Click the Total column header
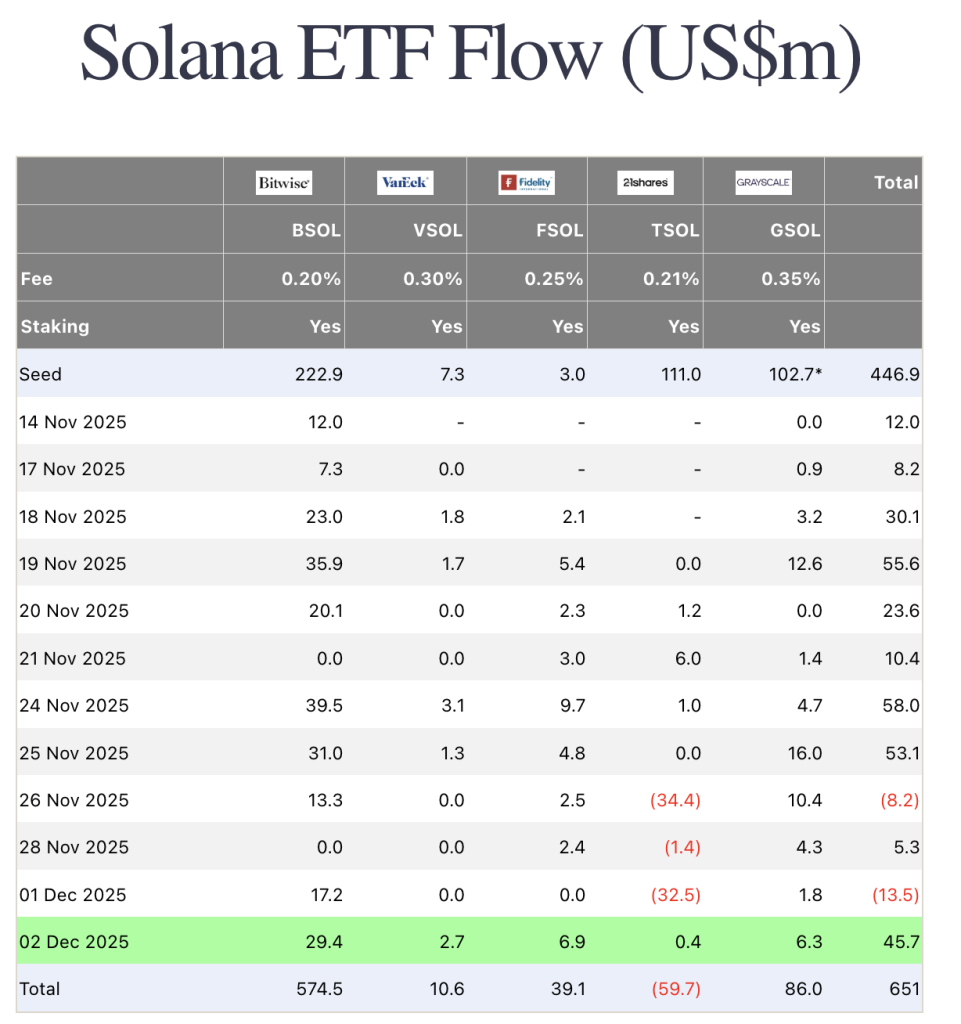Image resolution: width=961 pixels, height=1024 pixels. tap(895, 183)
